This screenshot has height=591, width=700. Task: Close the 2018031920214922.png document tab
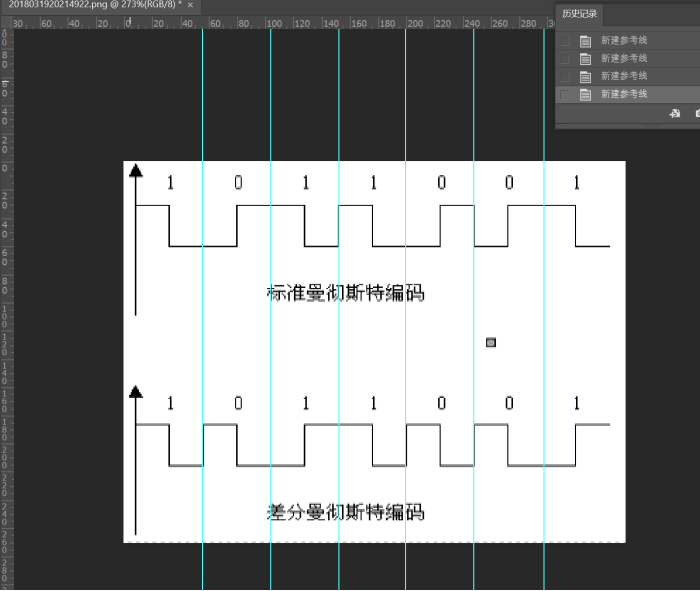(190, 5)
